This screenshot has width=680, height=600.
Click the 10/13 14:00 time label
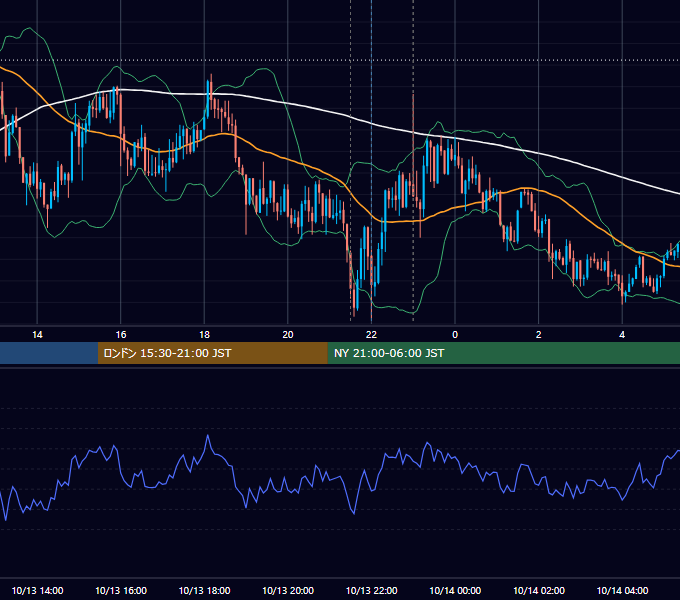tap(37, 590)
